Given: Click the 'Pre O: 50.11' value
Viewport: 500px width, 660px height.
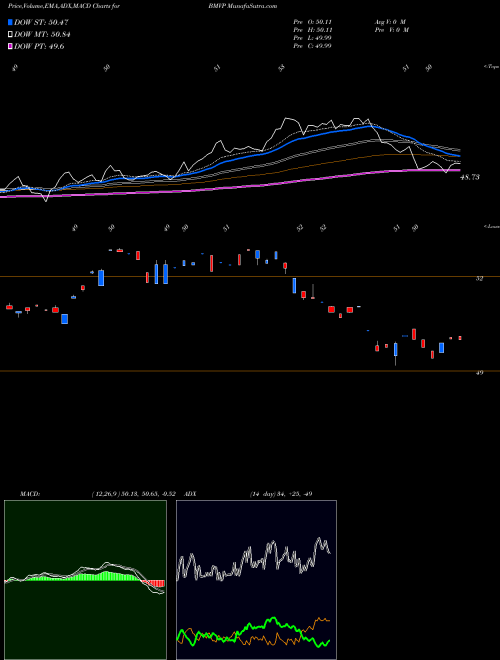Looking at the screenshot, I should click(313, 21).
